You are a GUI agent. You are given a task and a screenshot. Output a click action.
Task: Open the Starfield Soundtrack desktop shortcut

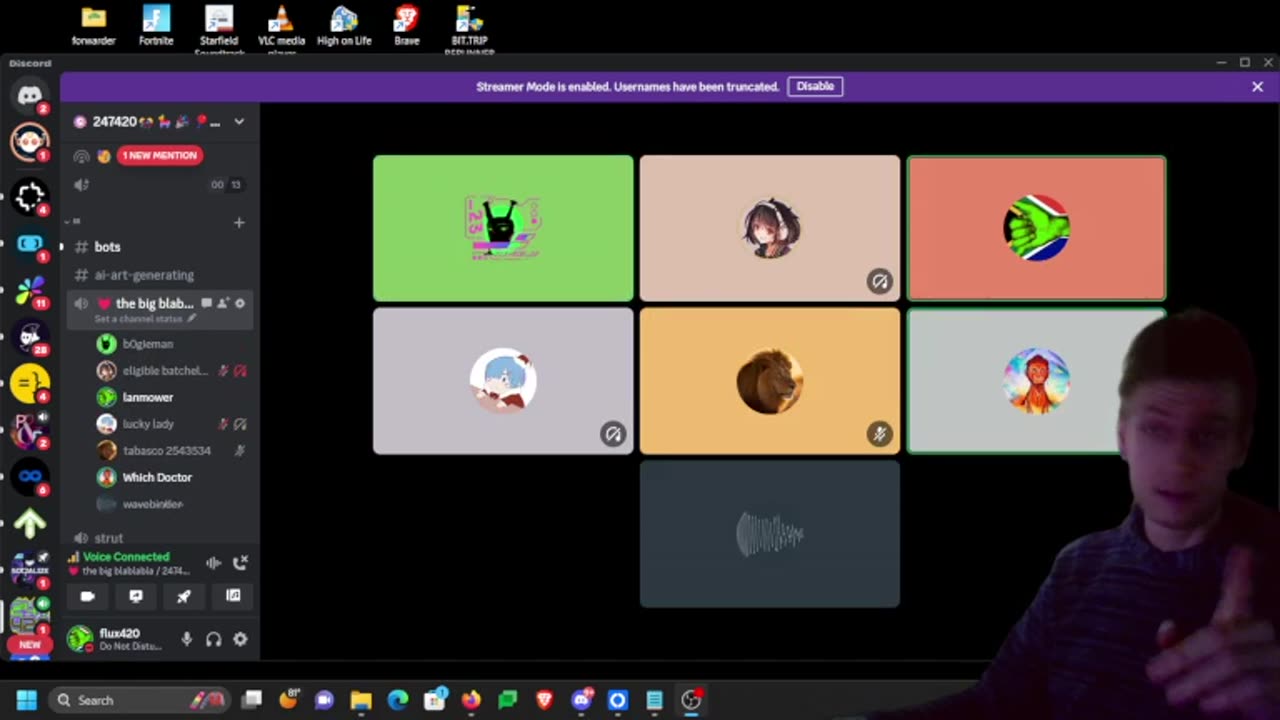click(219, 27)
